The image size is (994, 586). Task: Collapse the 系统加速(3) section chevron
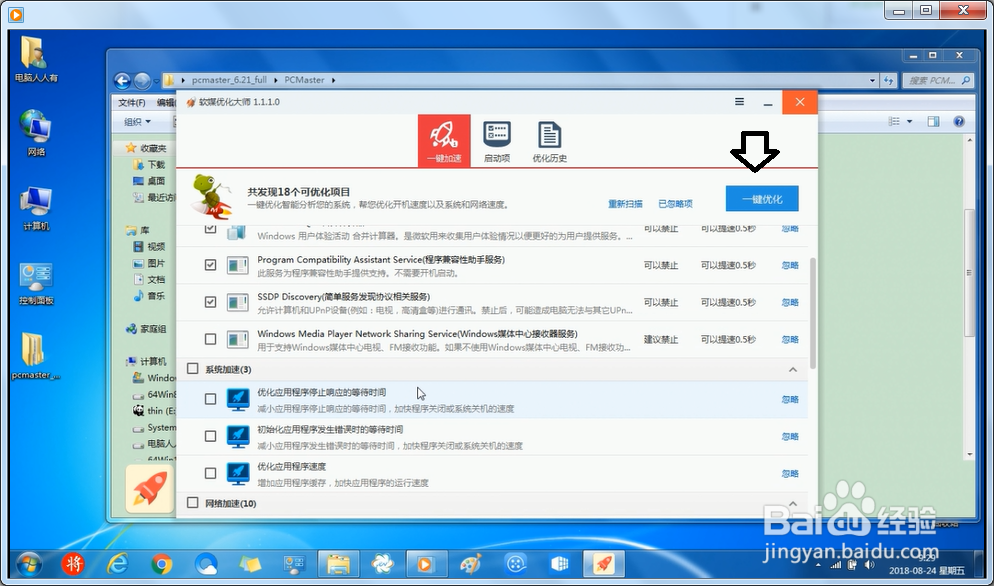click(792, 369)
